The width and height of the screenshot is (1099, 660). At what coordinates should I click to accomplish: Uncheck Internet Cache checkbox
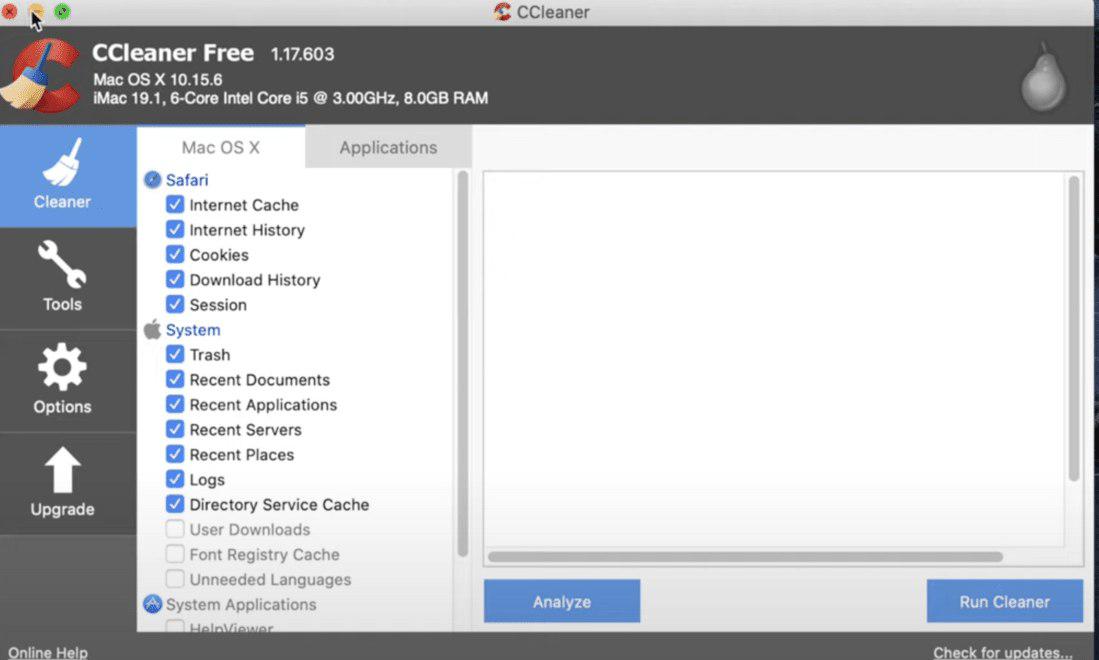pyautogui.click(x=175, y=205)
